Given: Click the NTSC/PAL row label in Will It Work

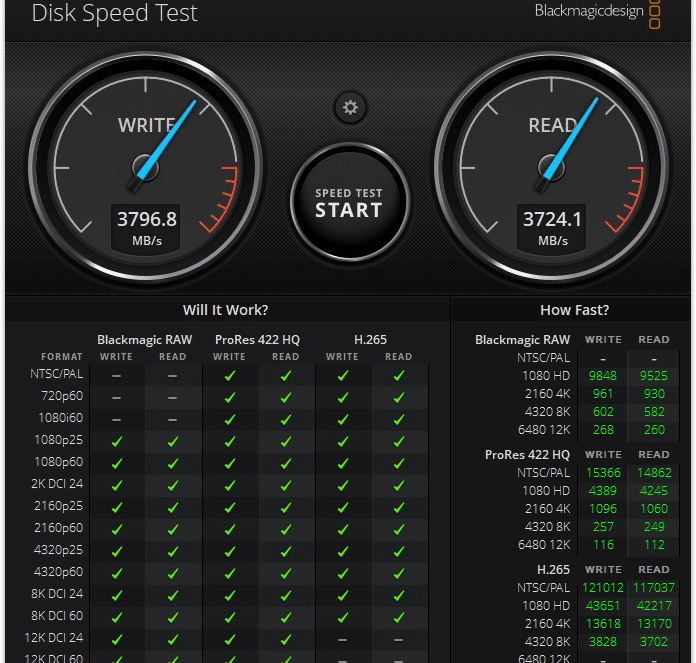Looking at the screenshot, I should pos(56,374).
